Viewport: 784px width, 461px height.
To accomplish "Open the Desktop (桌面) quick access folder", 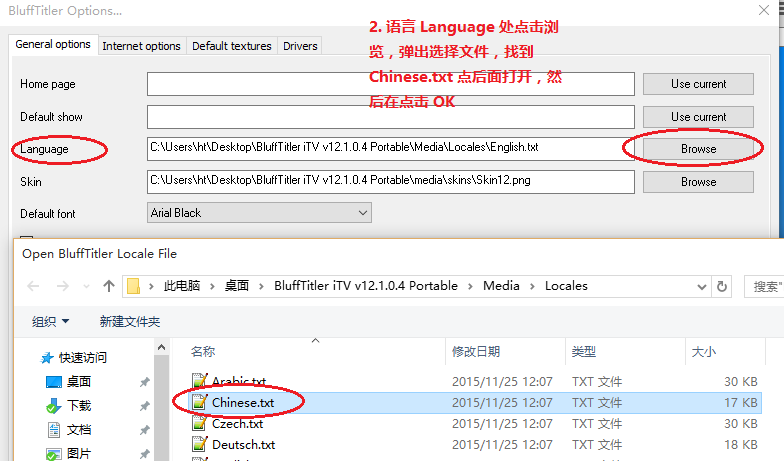I will [79, 382].
